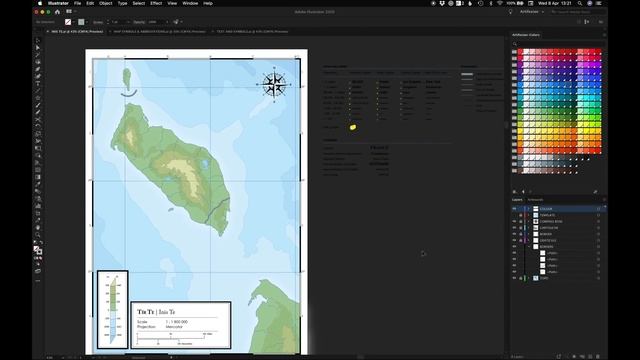Select the Type tool
The height and width of the screenshot is (360, 640).
[x=38, y=84]
